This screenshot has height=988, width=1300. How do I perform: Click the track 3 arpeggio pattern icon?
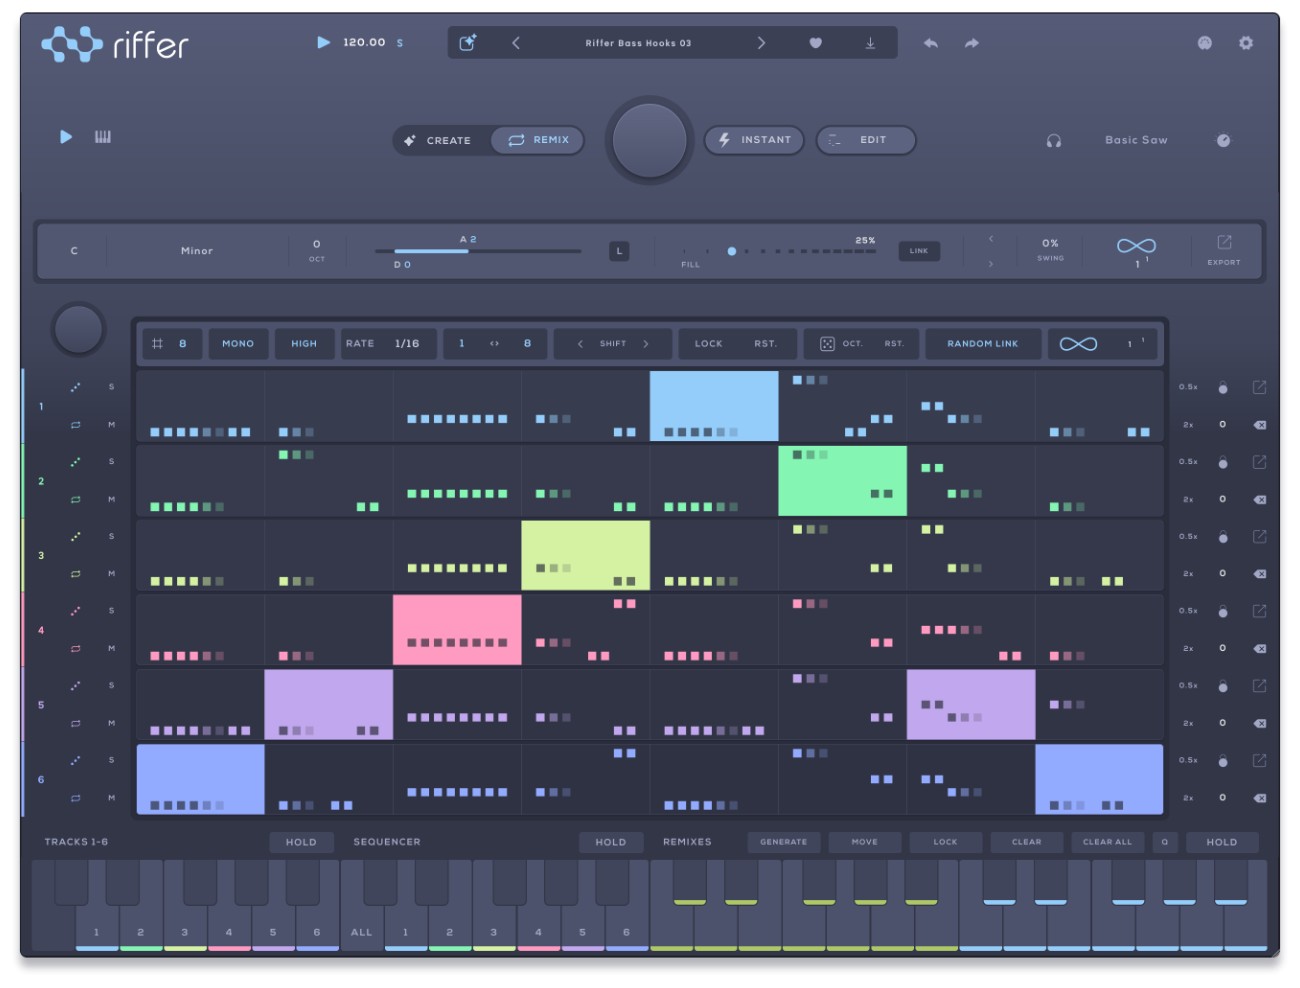[75, 537]
